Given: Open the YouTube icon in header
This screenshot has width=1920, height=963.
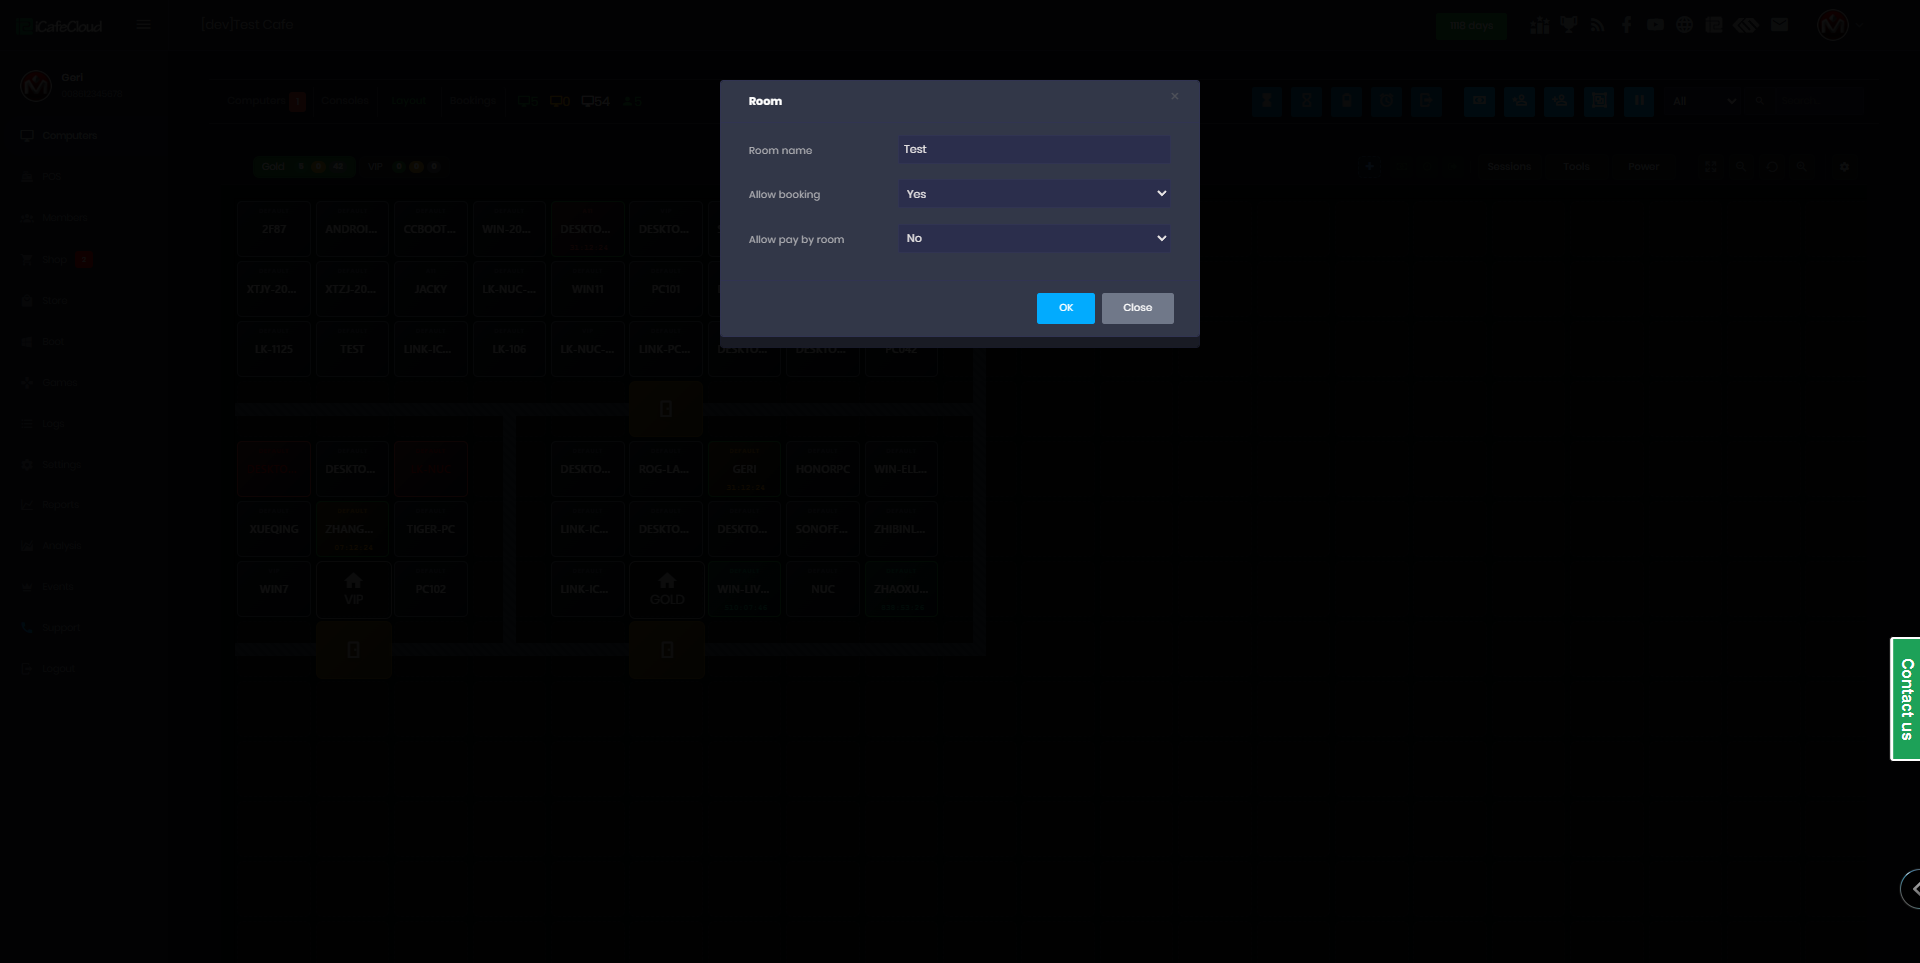Looking at the screenshot, I should pyautogui.click(x=1656, y=25).
